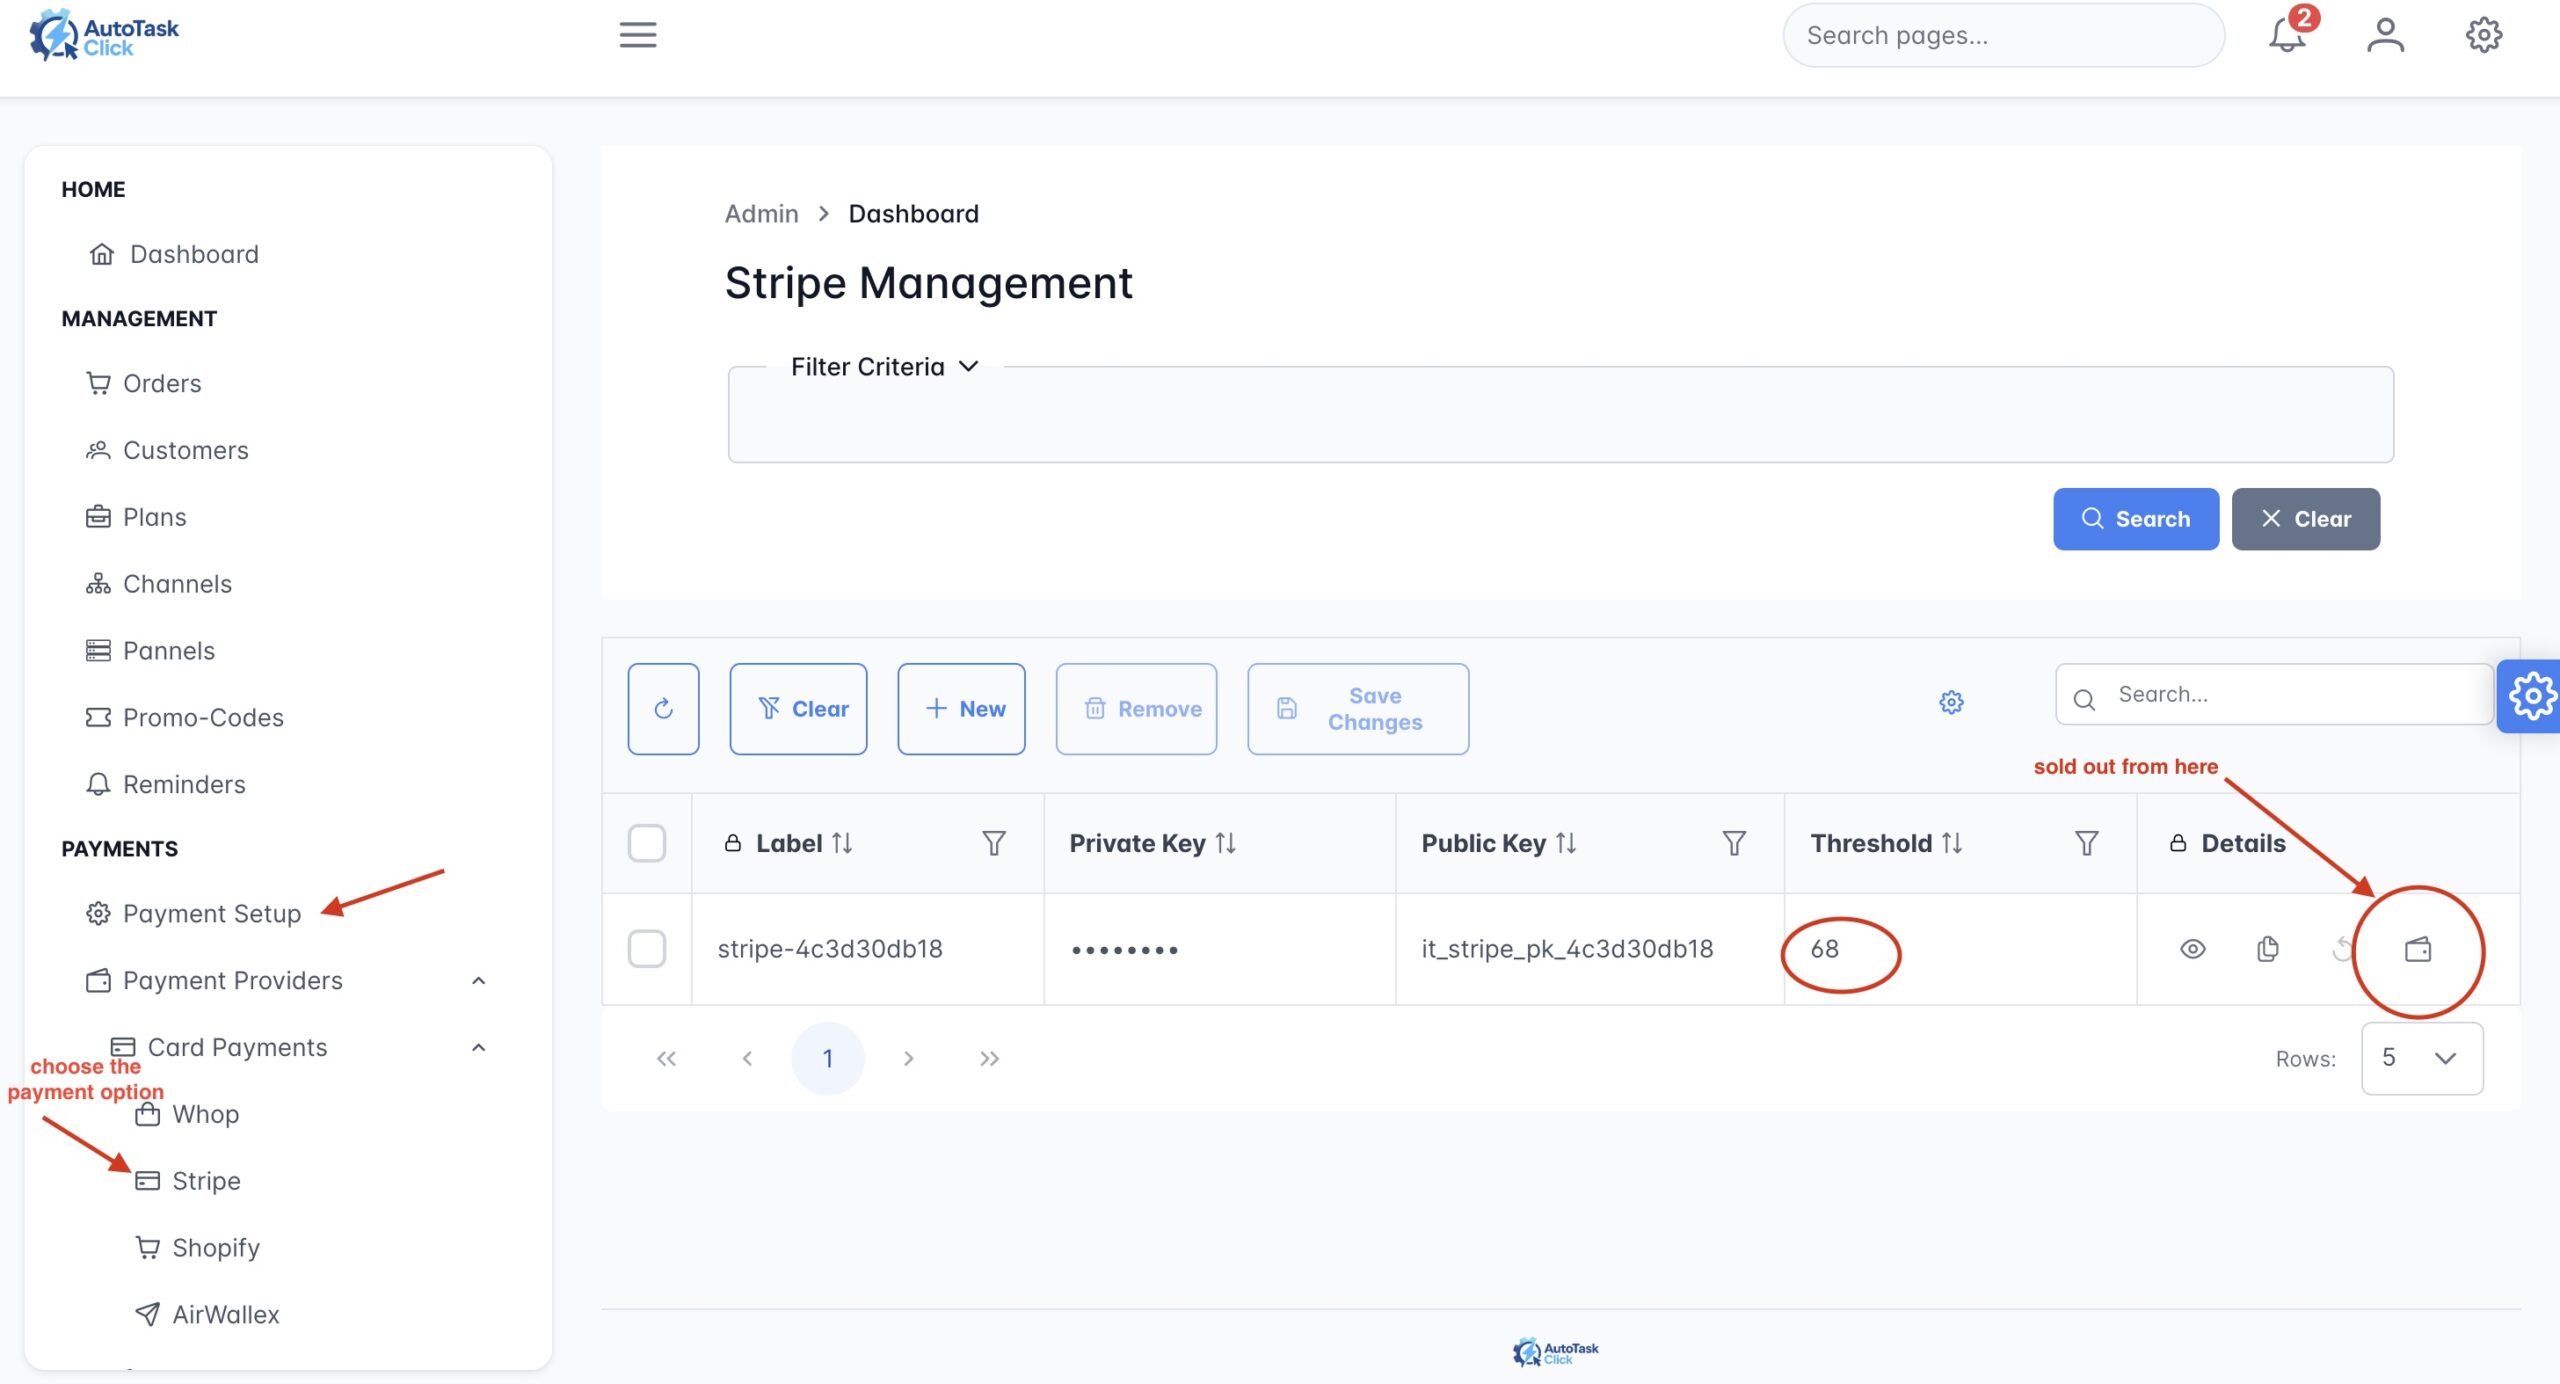Refresh the Stripe table
The image size is (2560, 1384).
point(663,708)
